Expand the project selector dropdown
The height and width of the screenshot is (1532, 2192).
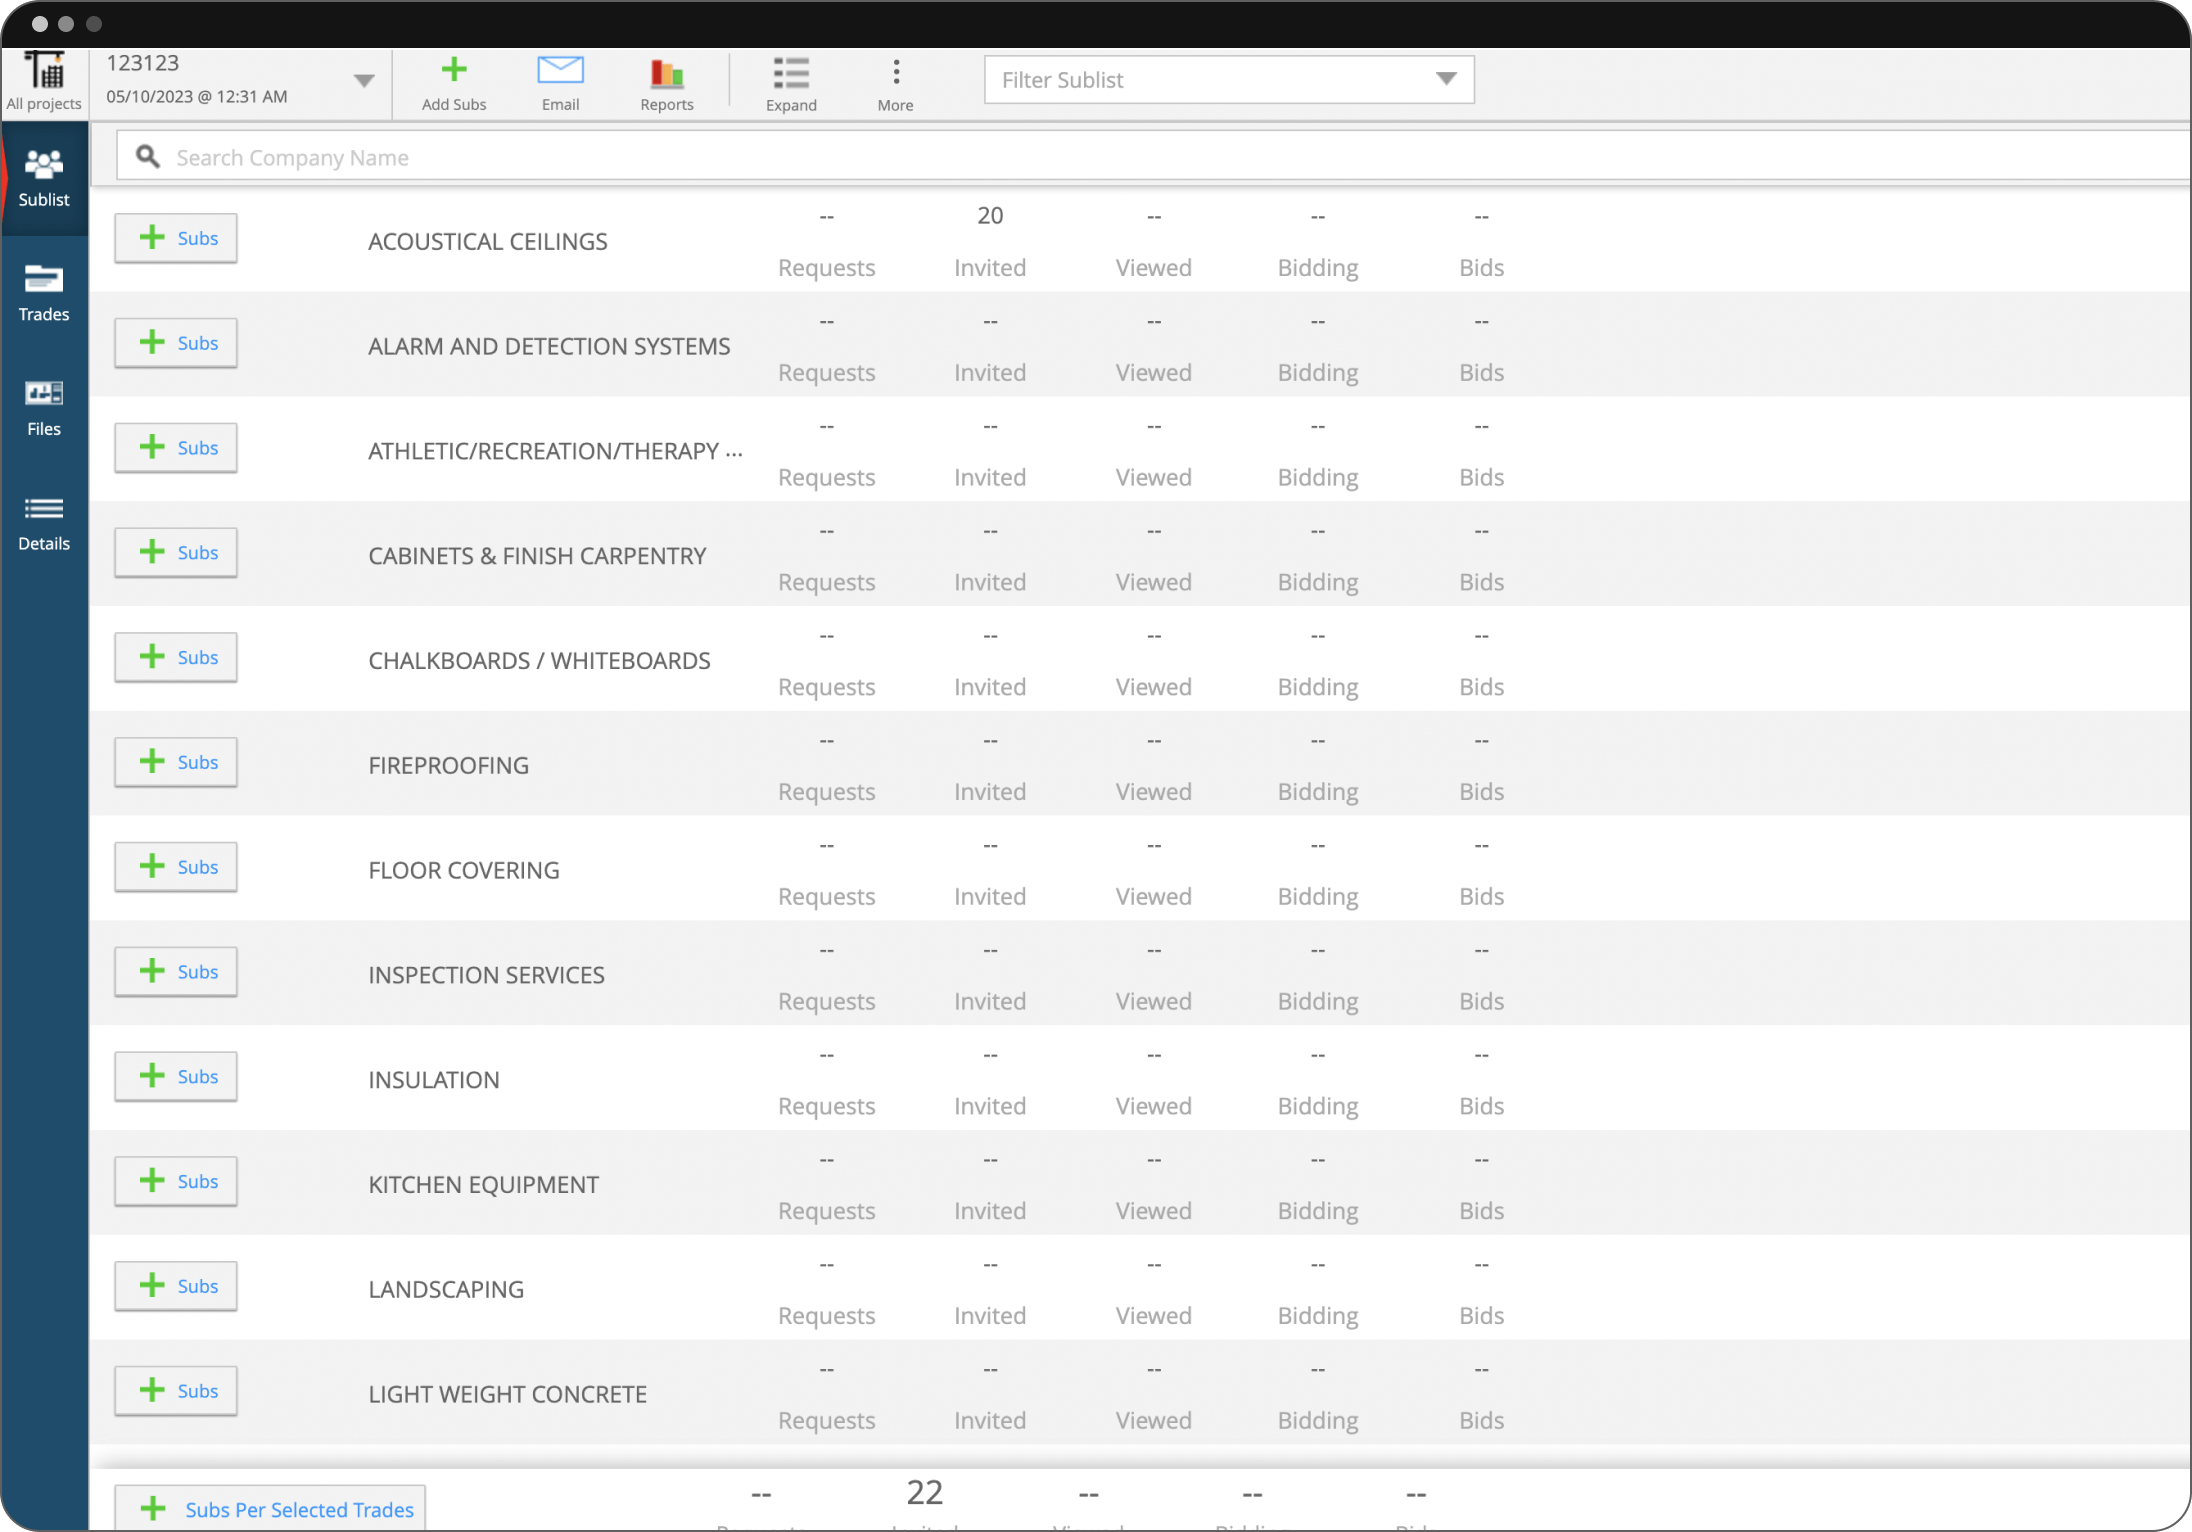[x=366, y=78]
